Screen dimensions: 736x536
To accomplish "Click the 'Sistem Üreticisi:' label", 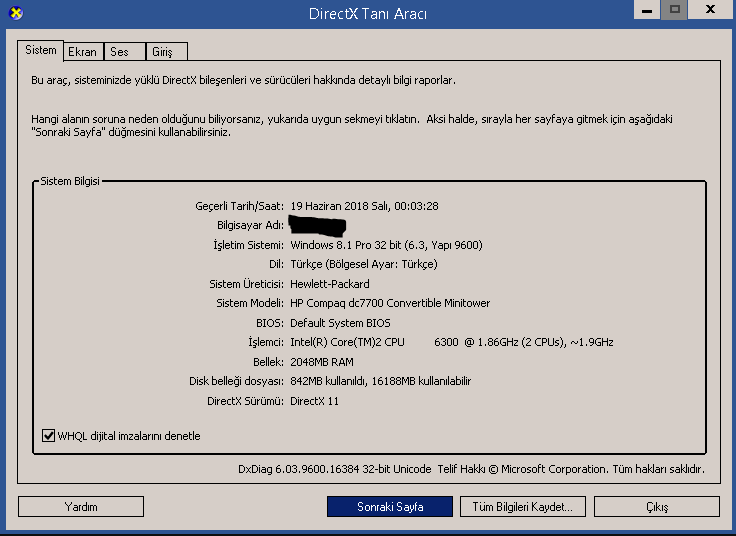I will 246,284.
